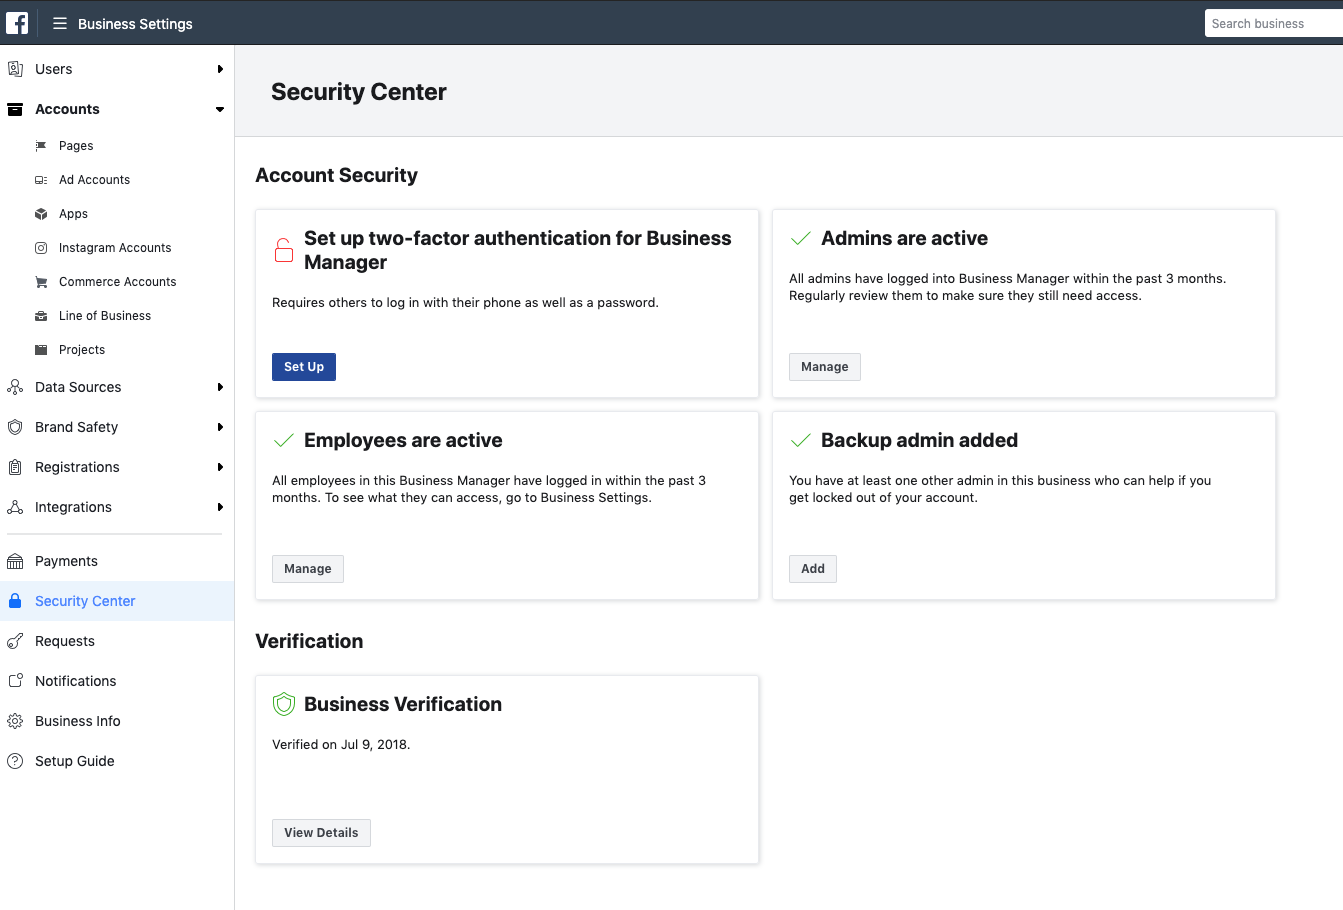The width and height of the screenshot is (1343, 910).
Task: Click the Business Settings title text
Action: pyautogui.click(x=135, y=24)
